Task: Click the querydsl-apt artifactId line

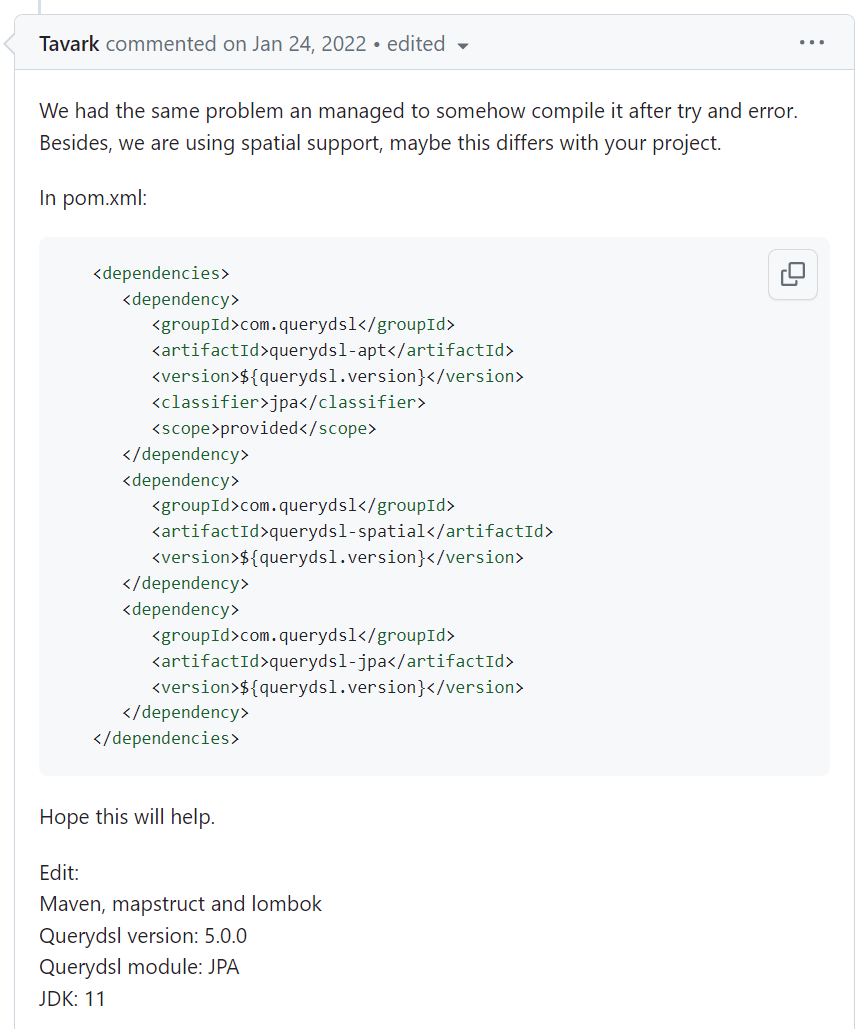Action: coord(332,350)
